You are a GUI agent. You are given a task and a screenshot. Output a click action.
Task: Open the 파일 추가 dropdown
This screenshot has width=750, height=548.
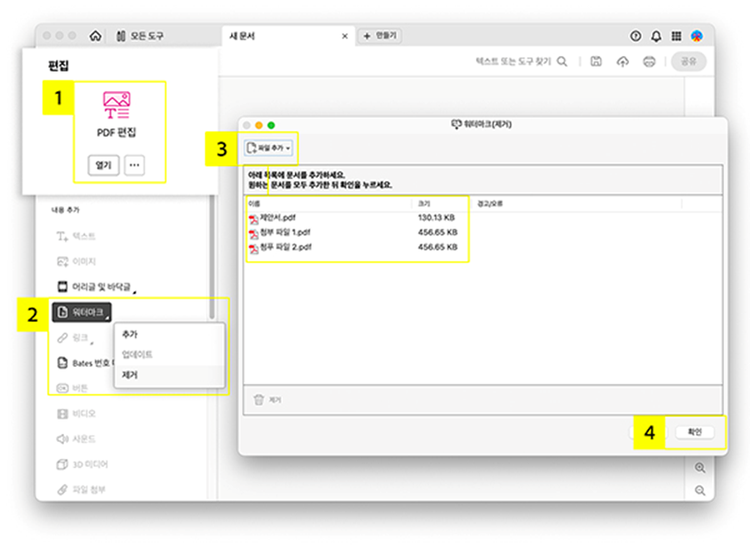[269, 148]
